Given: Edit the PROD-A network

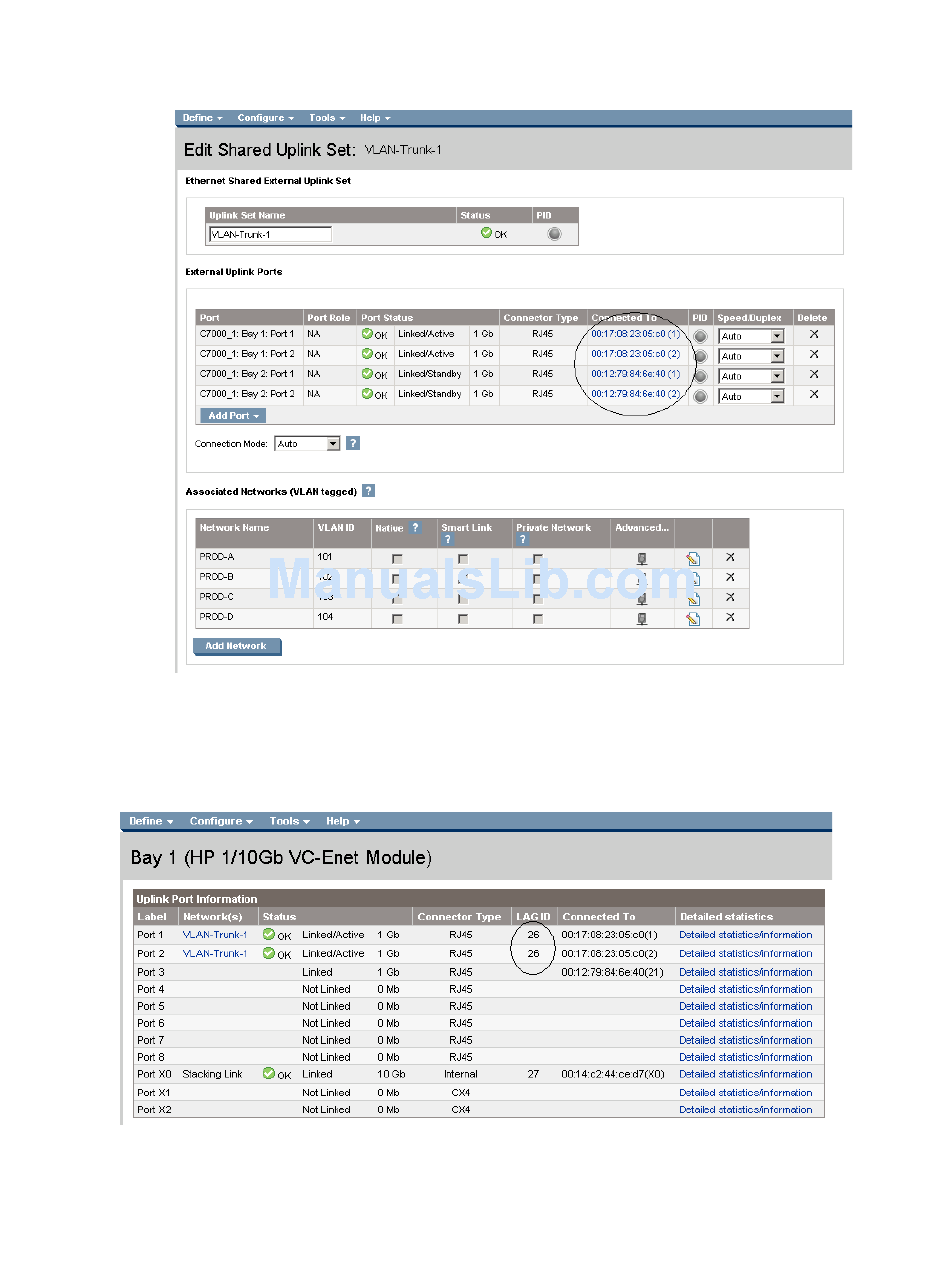Looking at the screenshot, I should point(692,559).
